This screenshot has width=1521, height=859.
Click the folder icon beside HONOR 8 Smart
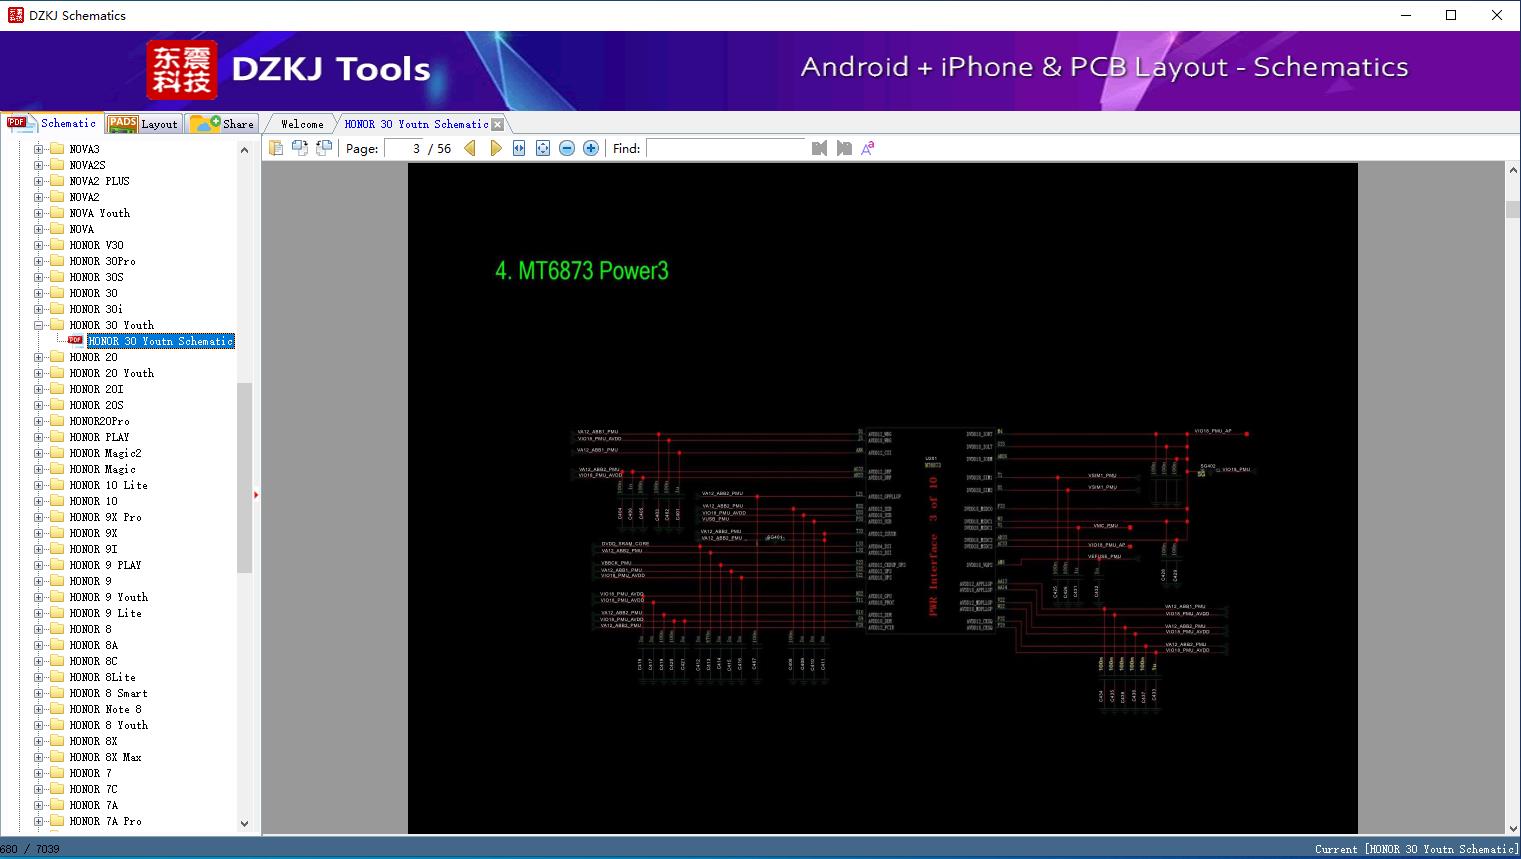point(57,693)
